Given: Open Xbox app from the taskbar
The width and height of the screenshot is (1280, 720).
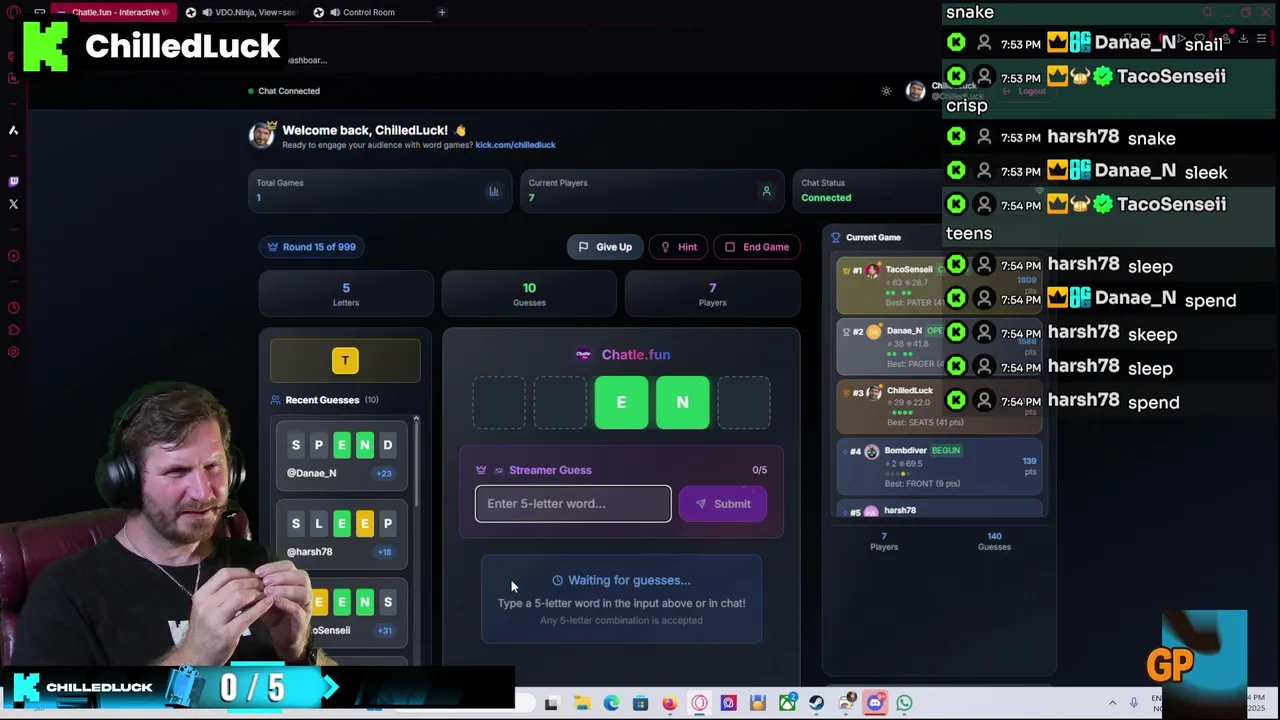Looking at the screenshot, I should [x=787, y=703].
